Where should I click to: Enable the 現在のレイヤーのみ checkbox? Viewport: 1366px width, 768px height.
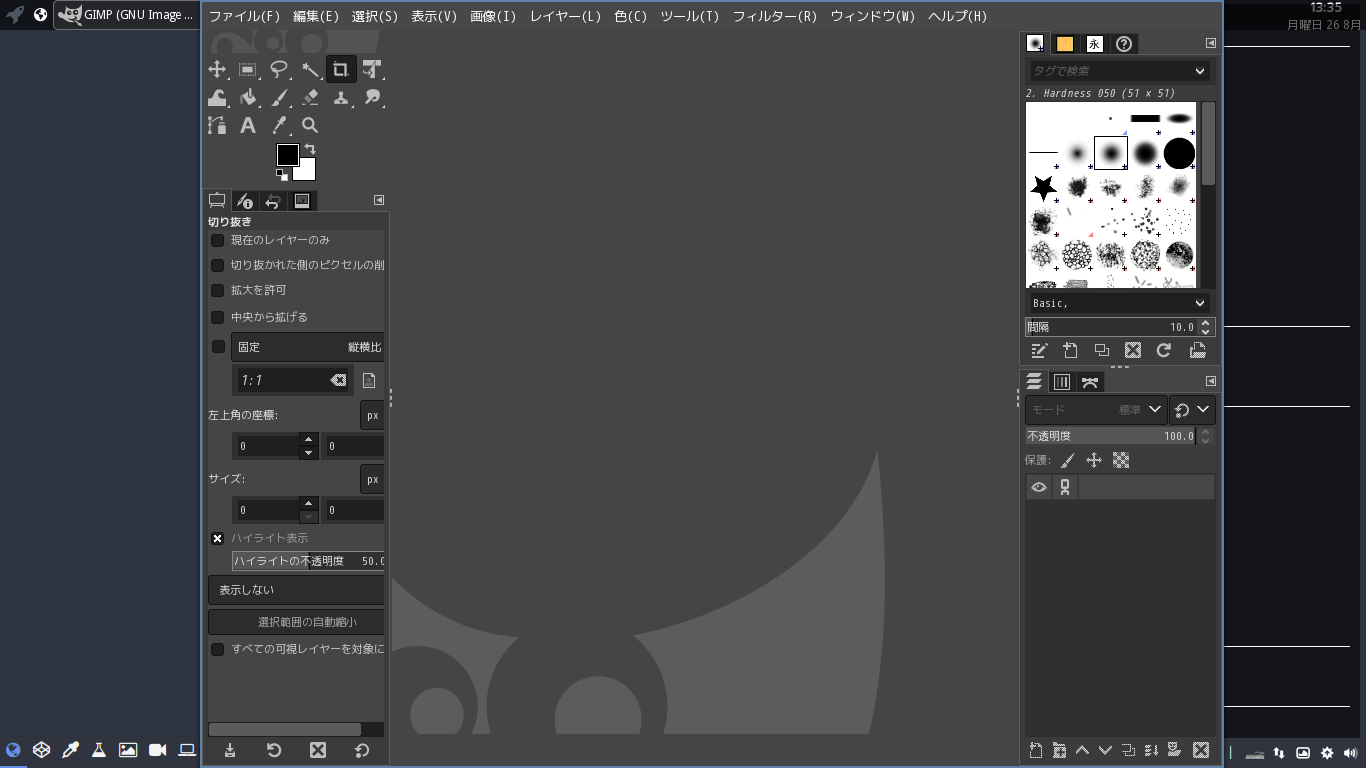pyautogui.click(x=217, y=240)
